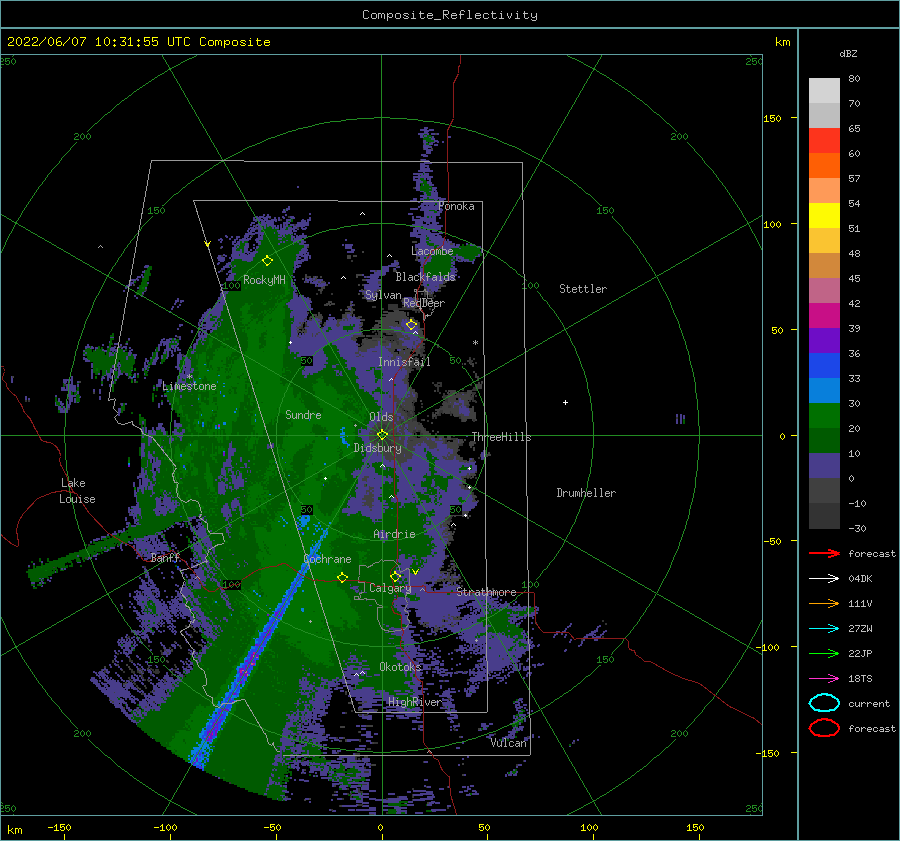Click the Didsbury city label

point(377,448)
